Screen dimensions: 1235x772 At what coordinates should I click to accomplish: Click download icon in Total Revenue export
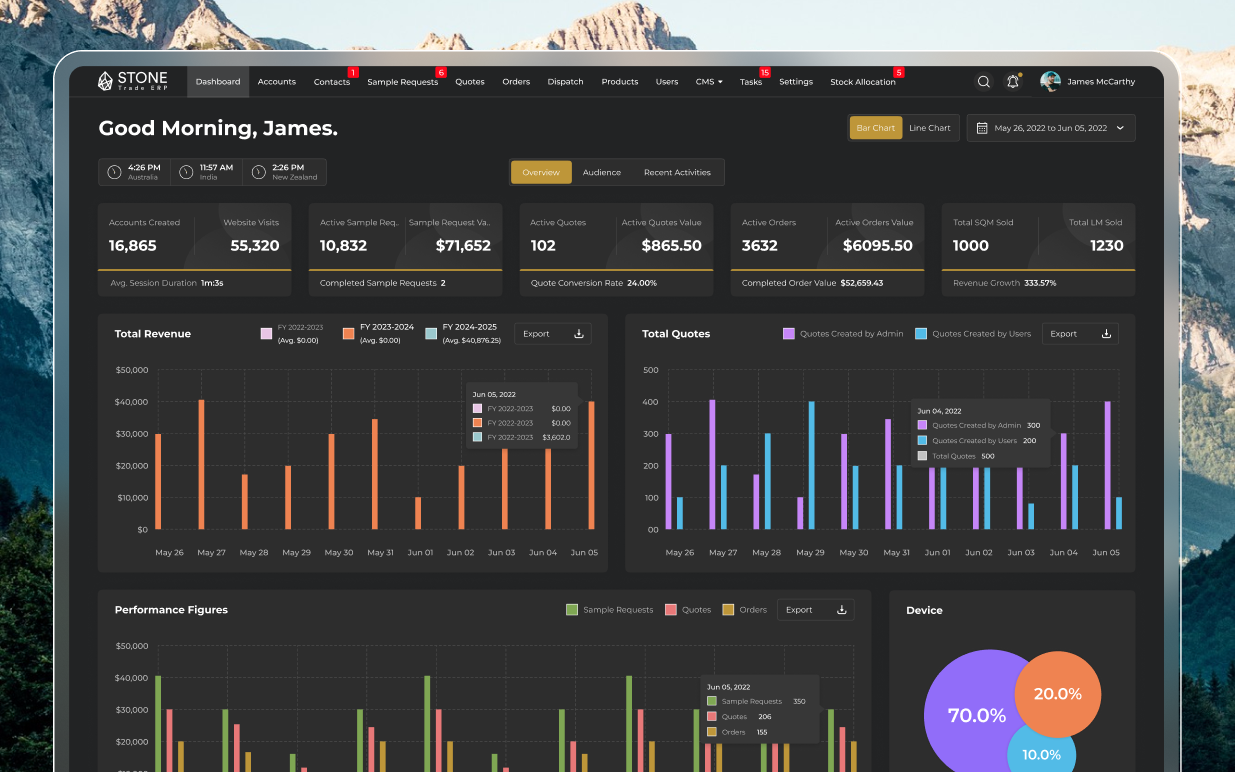(579, 334)
